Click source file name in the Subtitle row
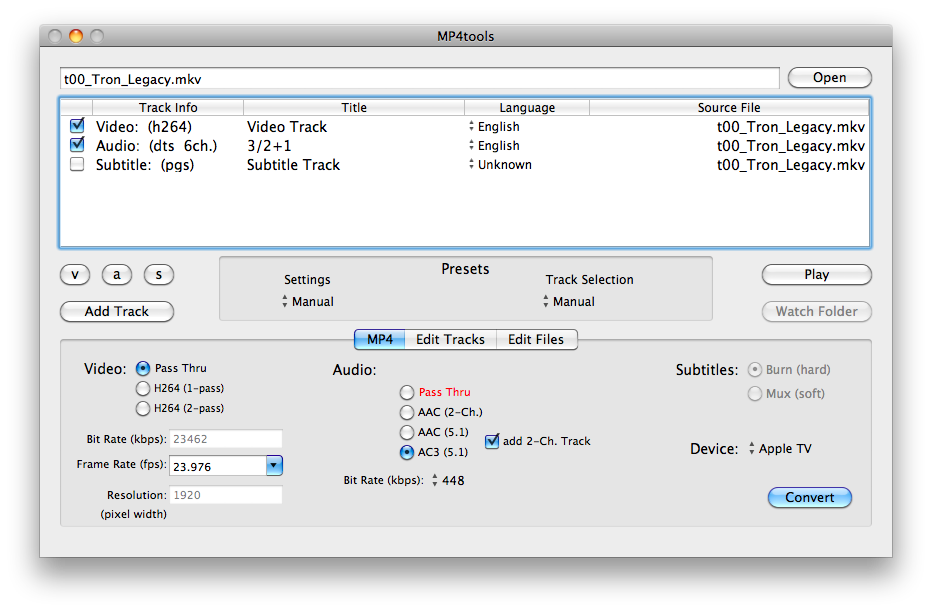Image resolution: width=932 pixels, height=612 pixels. pos(791,165)
